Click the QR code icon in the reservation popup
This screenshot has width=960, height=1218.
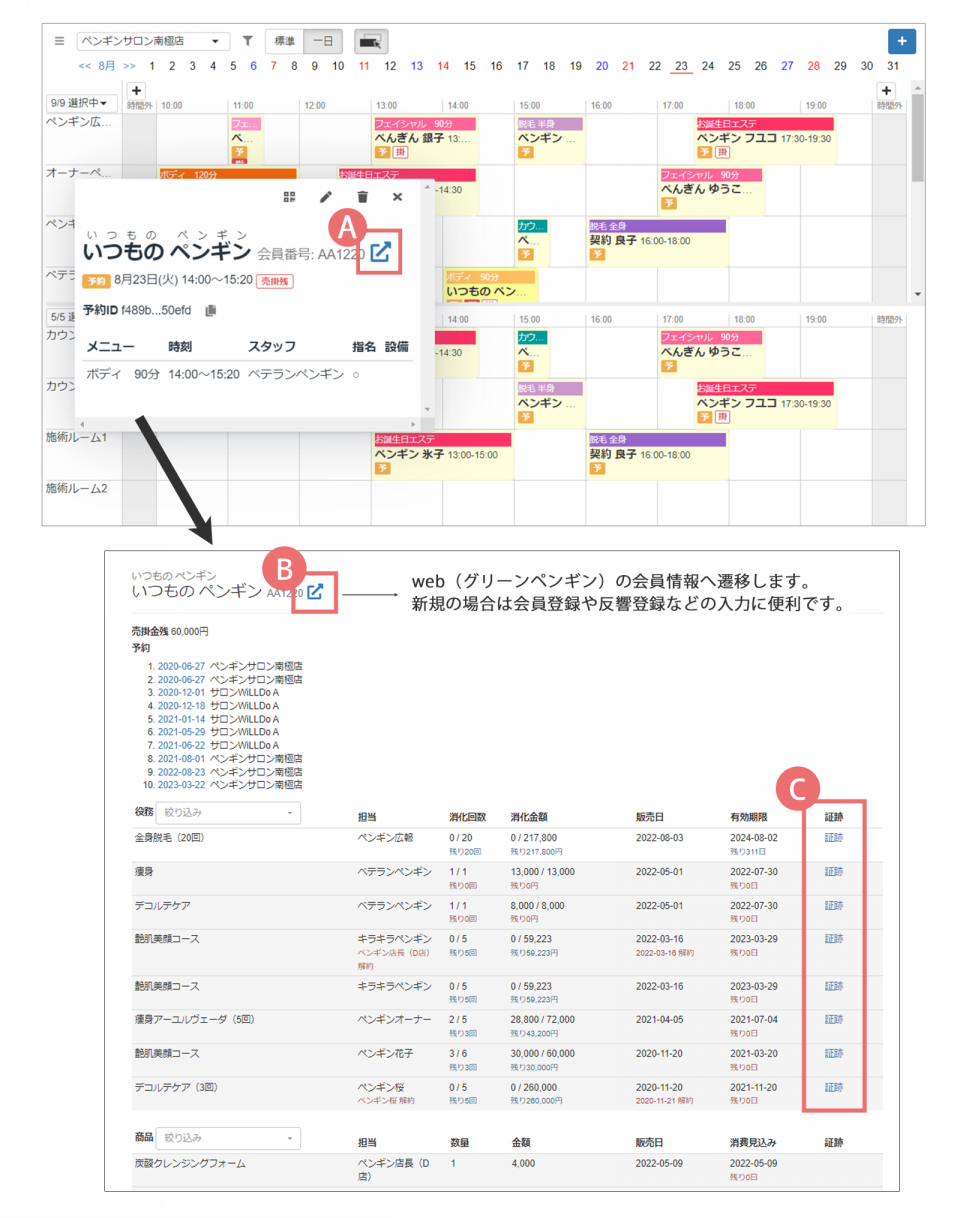(290, 197)
